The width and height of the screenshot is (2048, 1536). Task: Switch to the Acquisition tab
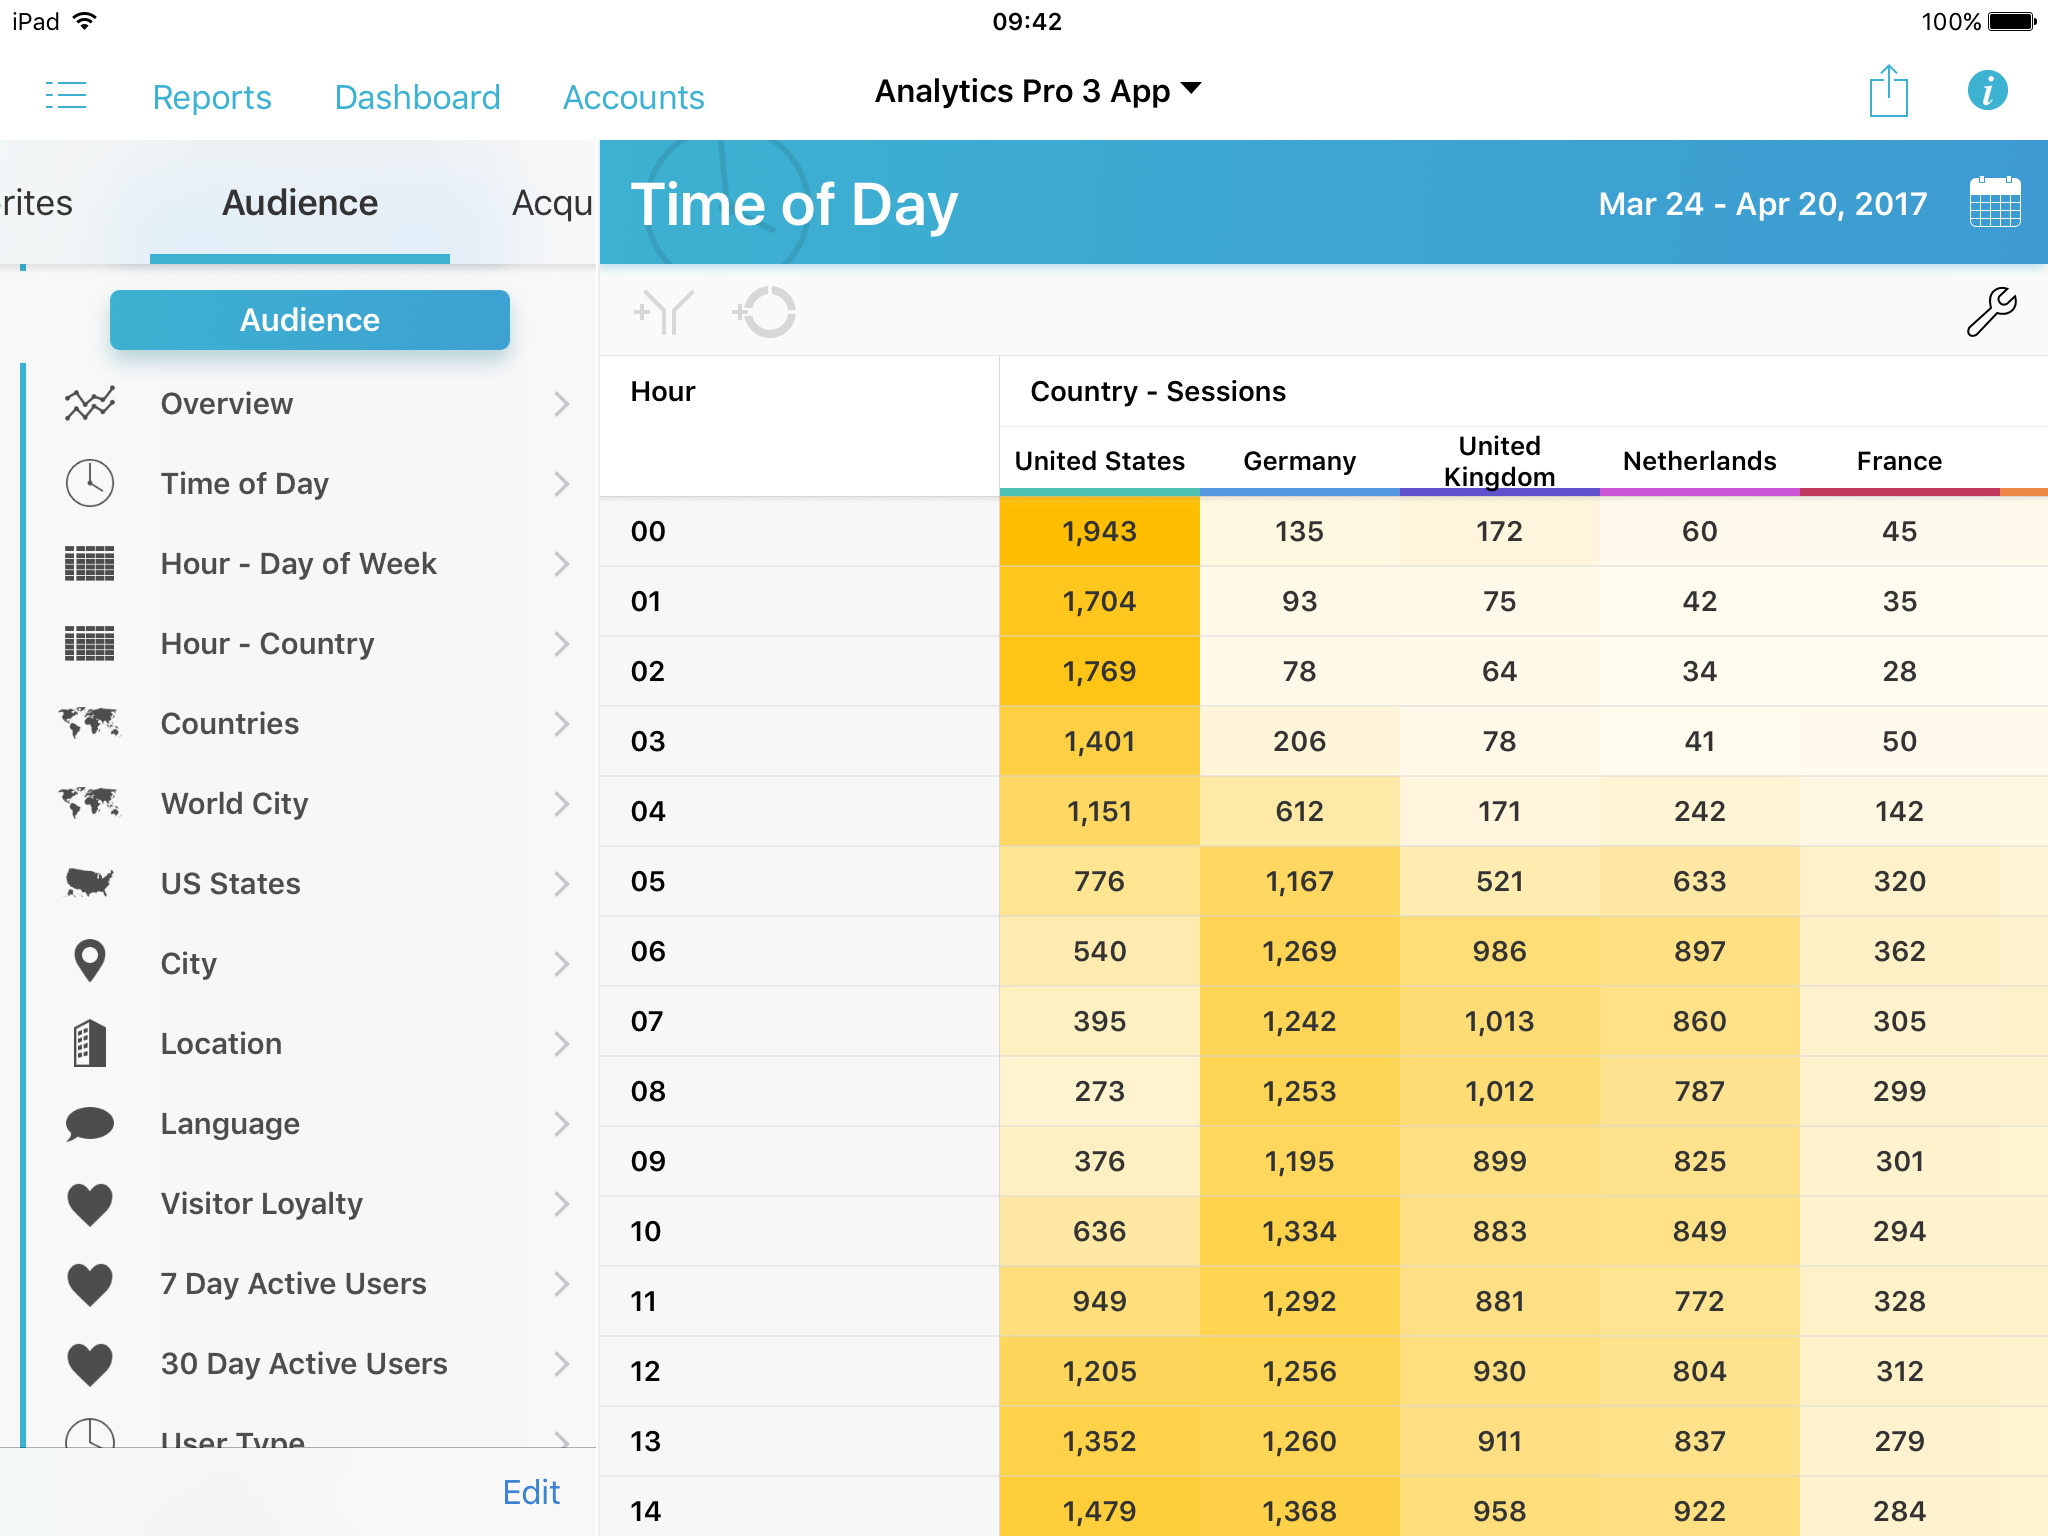(552, 203)
